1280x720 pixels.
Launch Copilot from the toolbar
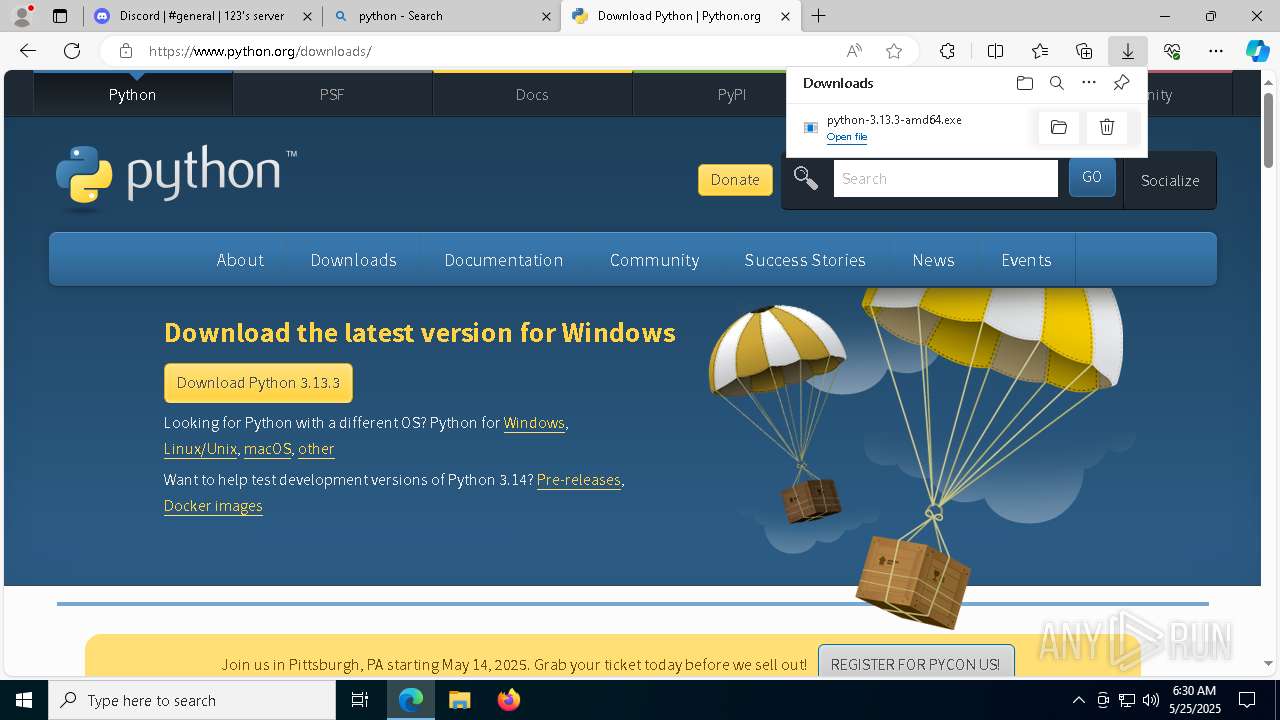1257,51
